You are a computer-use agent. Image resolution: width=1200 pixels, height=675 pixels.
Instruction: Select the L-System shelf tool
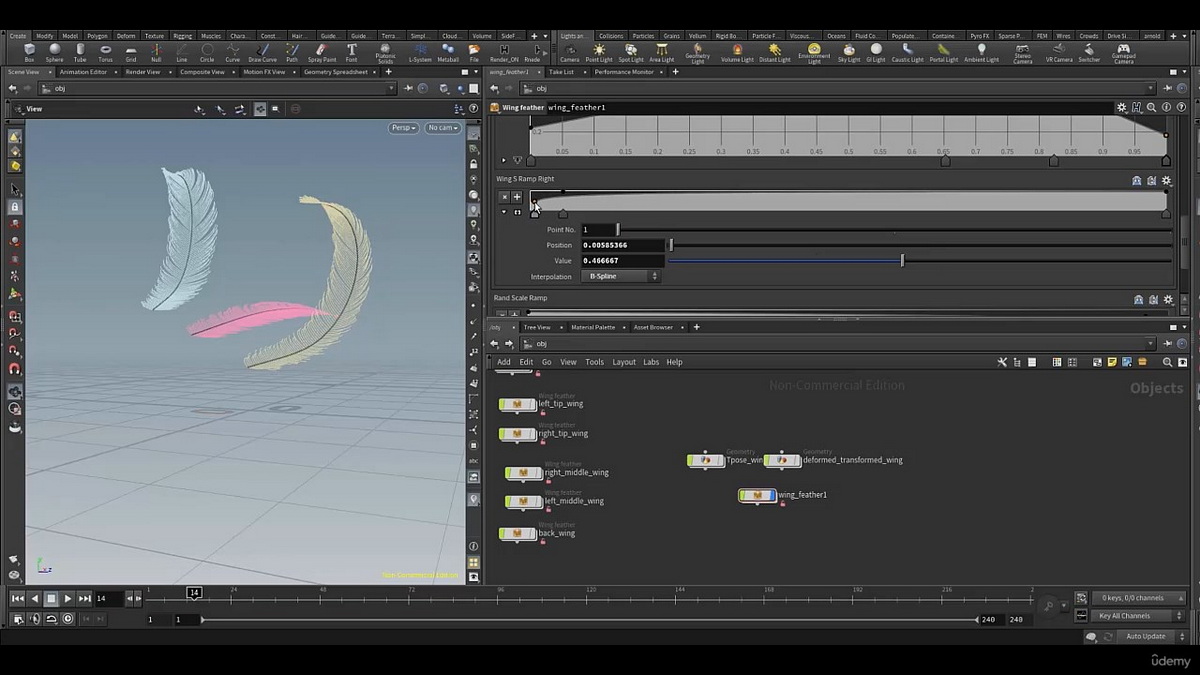(419, 52)
